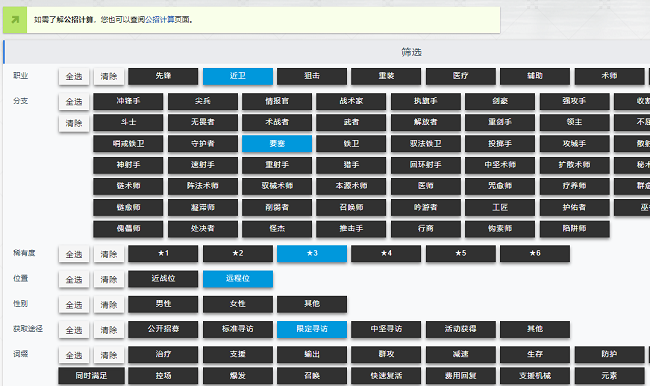Image resolution: width=650 pixels, height=386 pixels.
Task: Toggle the 治疗 tag filter
Action: click(163, 355)
